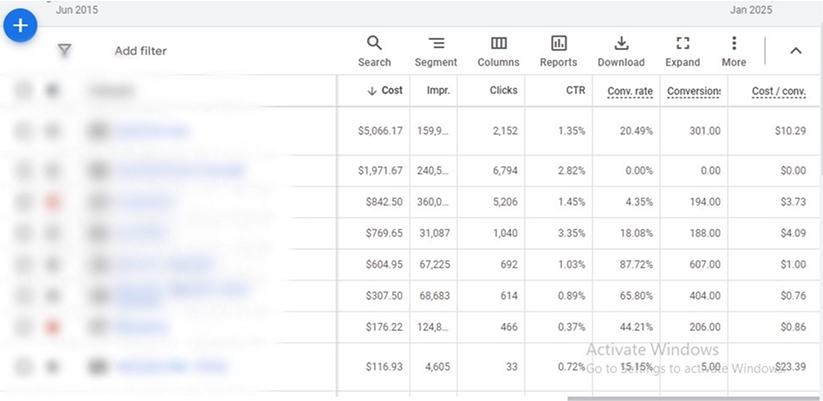Select the header select-all checkbox
The height and width of the screenshot is (401, 823).
(24, 91)
